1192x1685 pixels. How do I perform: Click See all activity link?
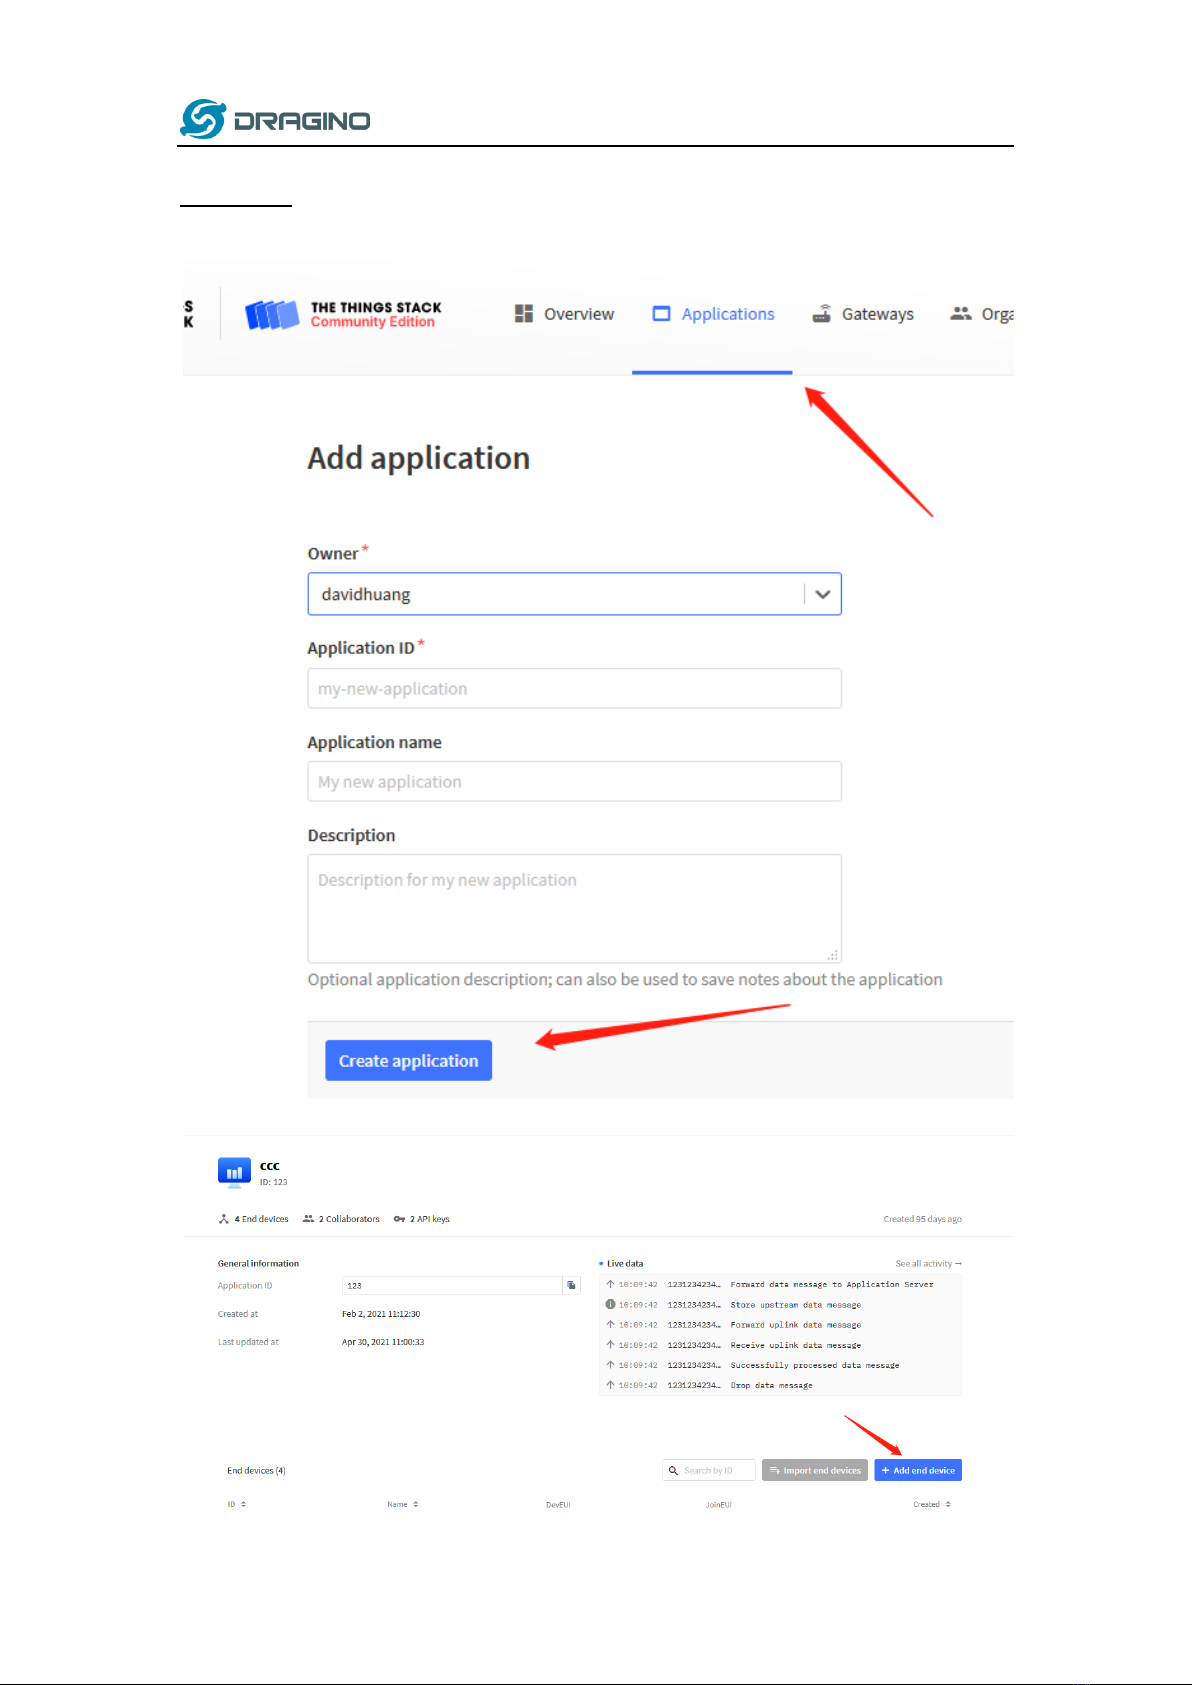928,1263
